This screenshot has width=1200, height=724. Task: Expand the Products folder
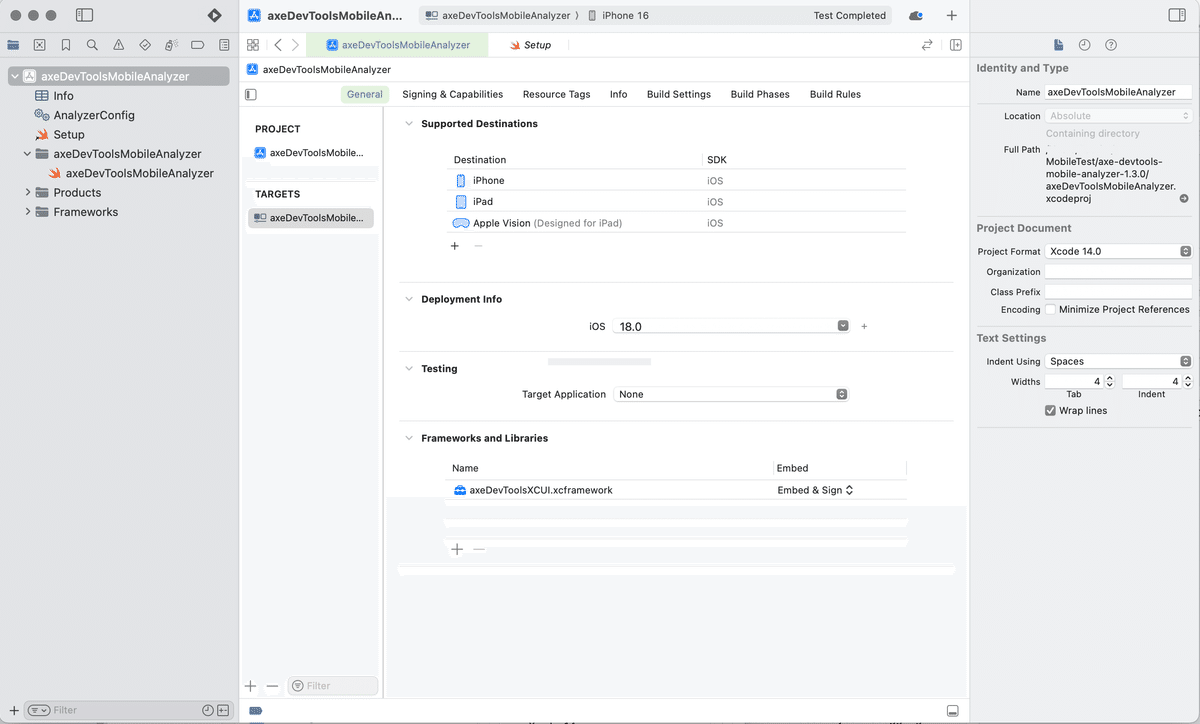point(28,193)
